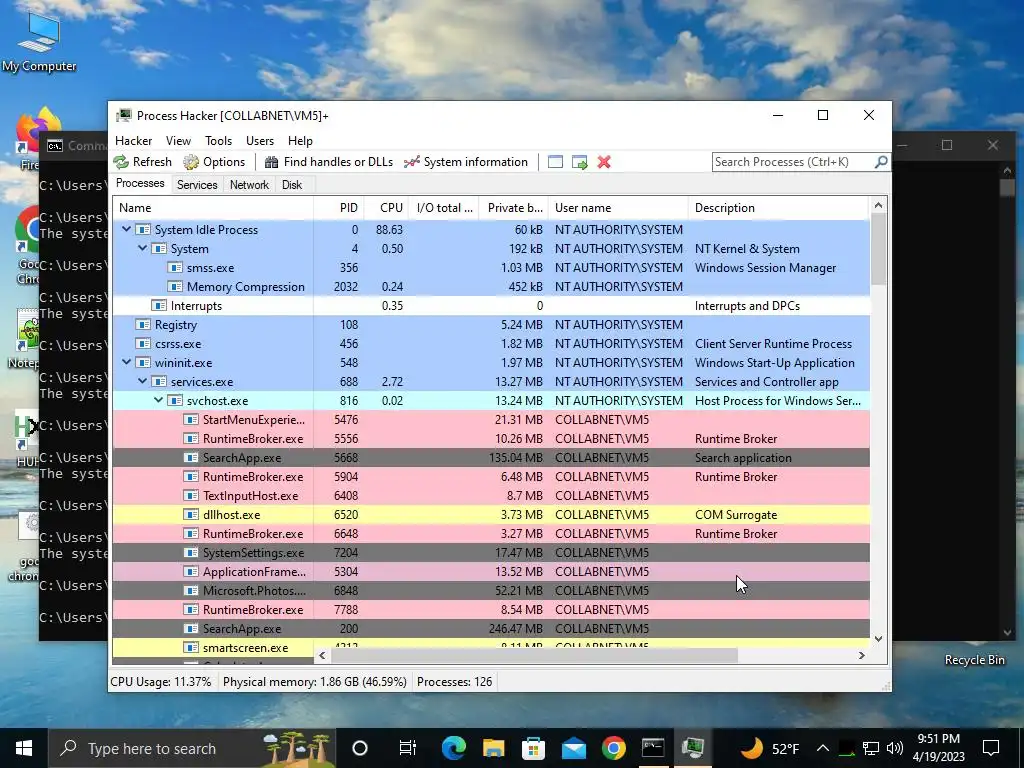Click the Interrupts row icon
This screenshot has width=1024, height=768.
[x=159, y=306]
